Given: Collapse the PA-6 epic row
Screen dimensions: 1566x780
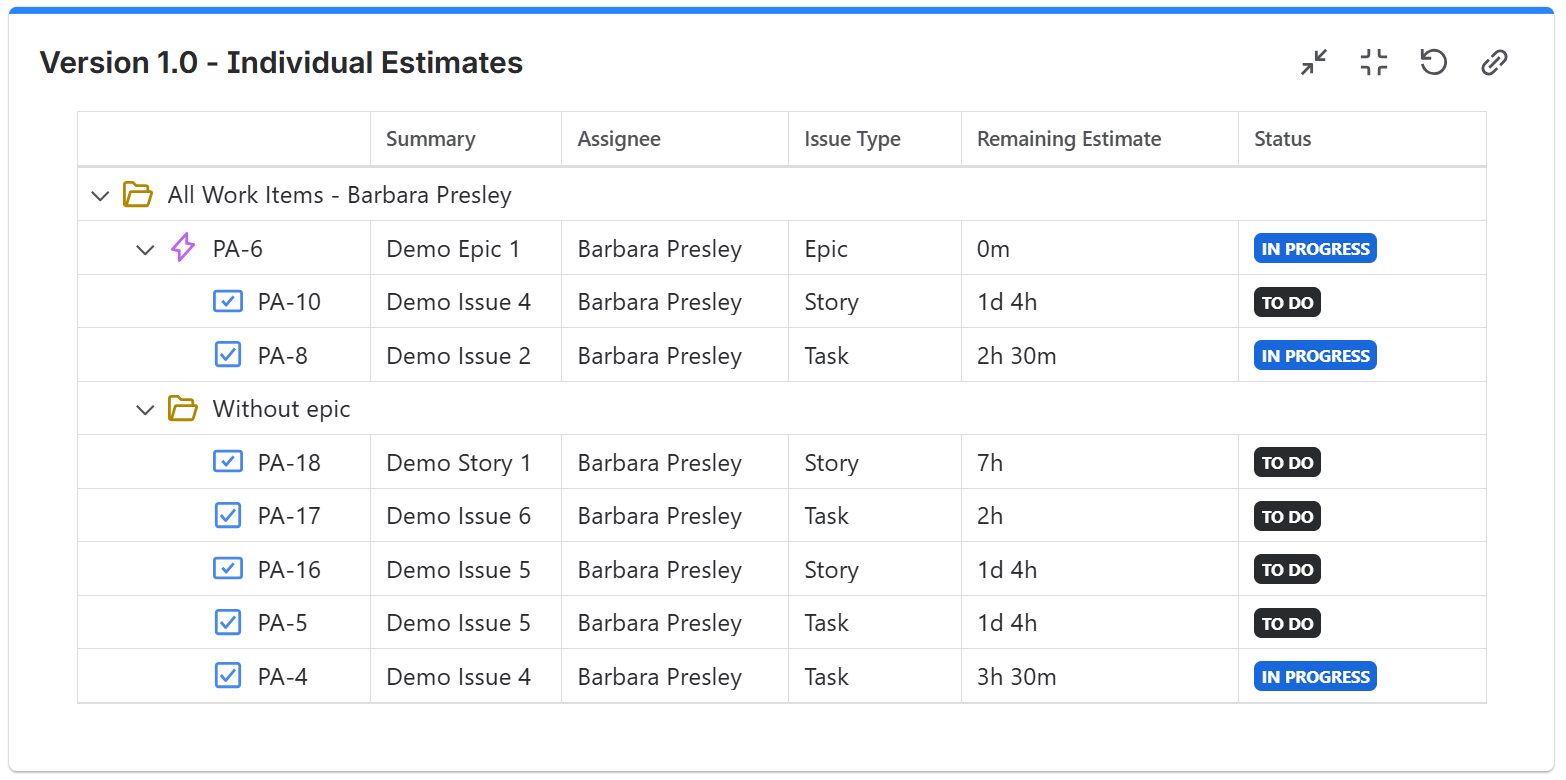Looking at the screenshot, I should click(145, 249).
